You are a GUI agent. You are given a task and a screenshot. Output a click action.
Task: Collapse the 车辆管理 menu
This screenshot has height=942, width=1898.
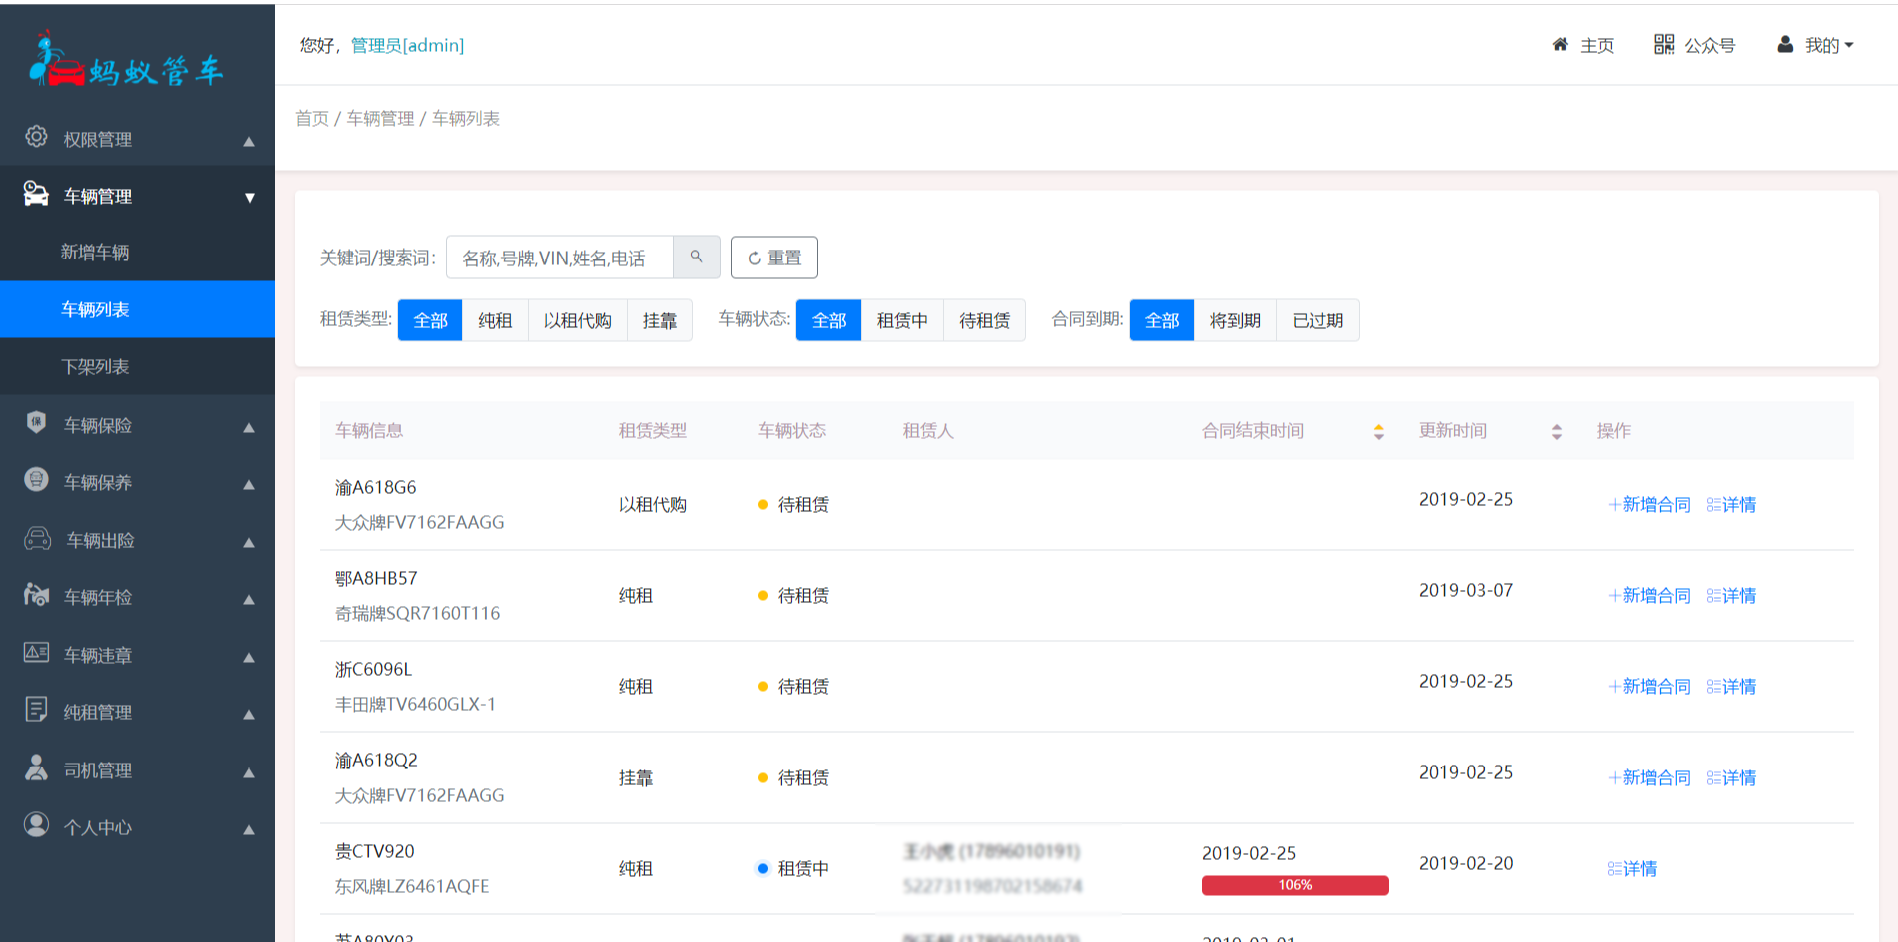click(137, 196)
